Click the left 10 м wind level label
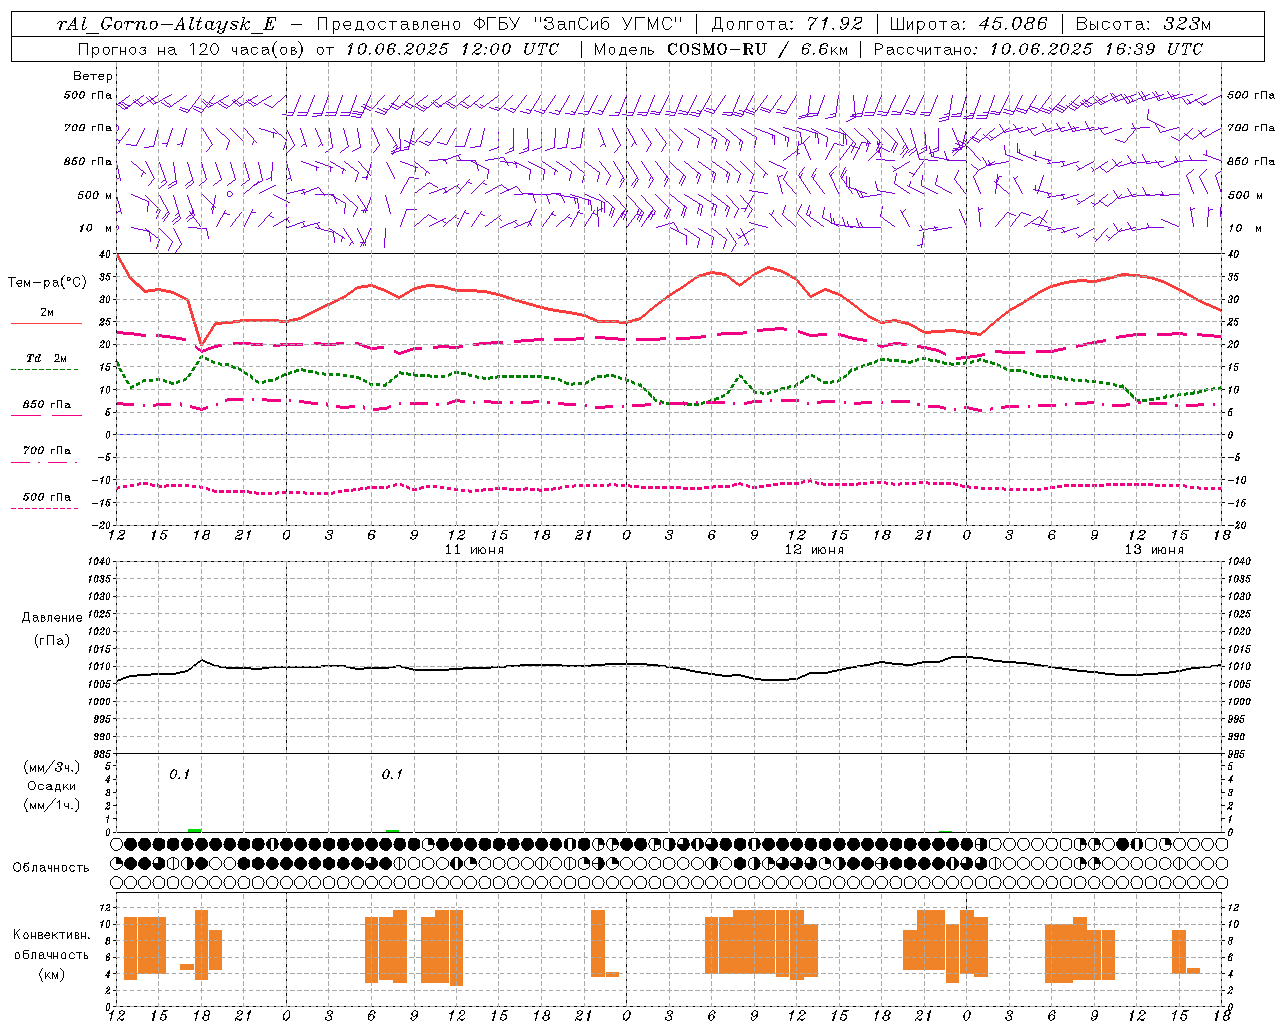The width and height of the screenshot is (1280, 1024). [x=96, y=228]
